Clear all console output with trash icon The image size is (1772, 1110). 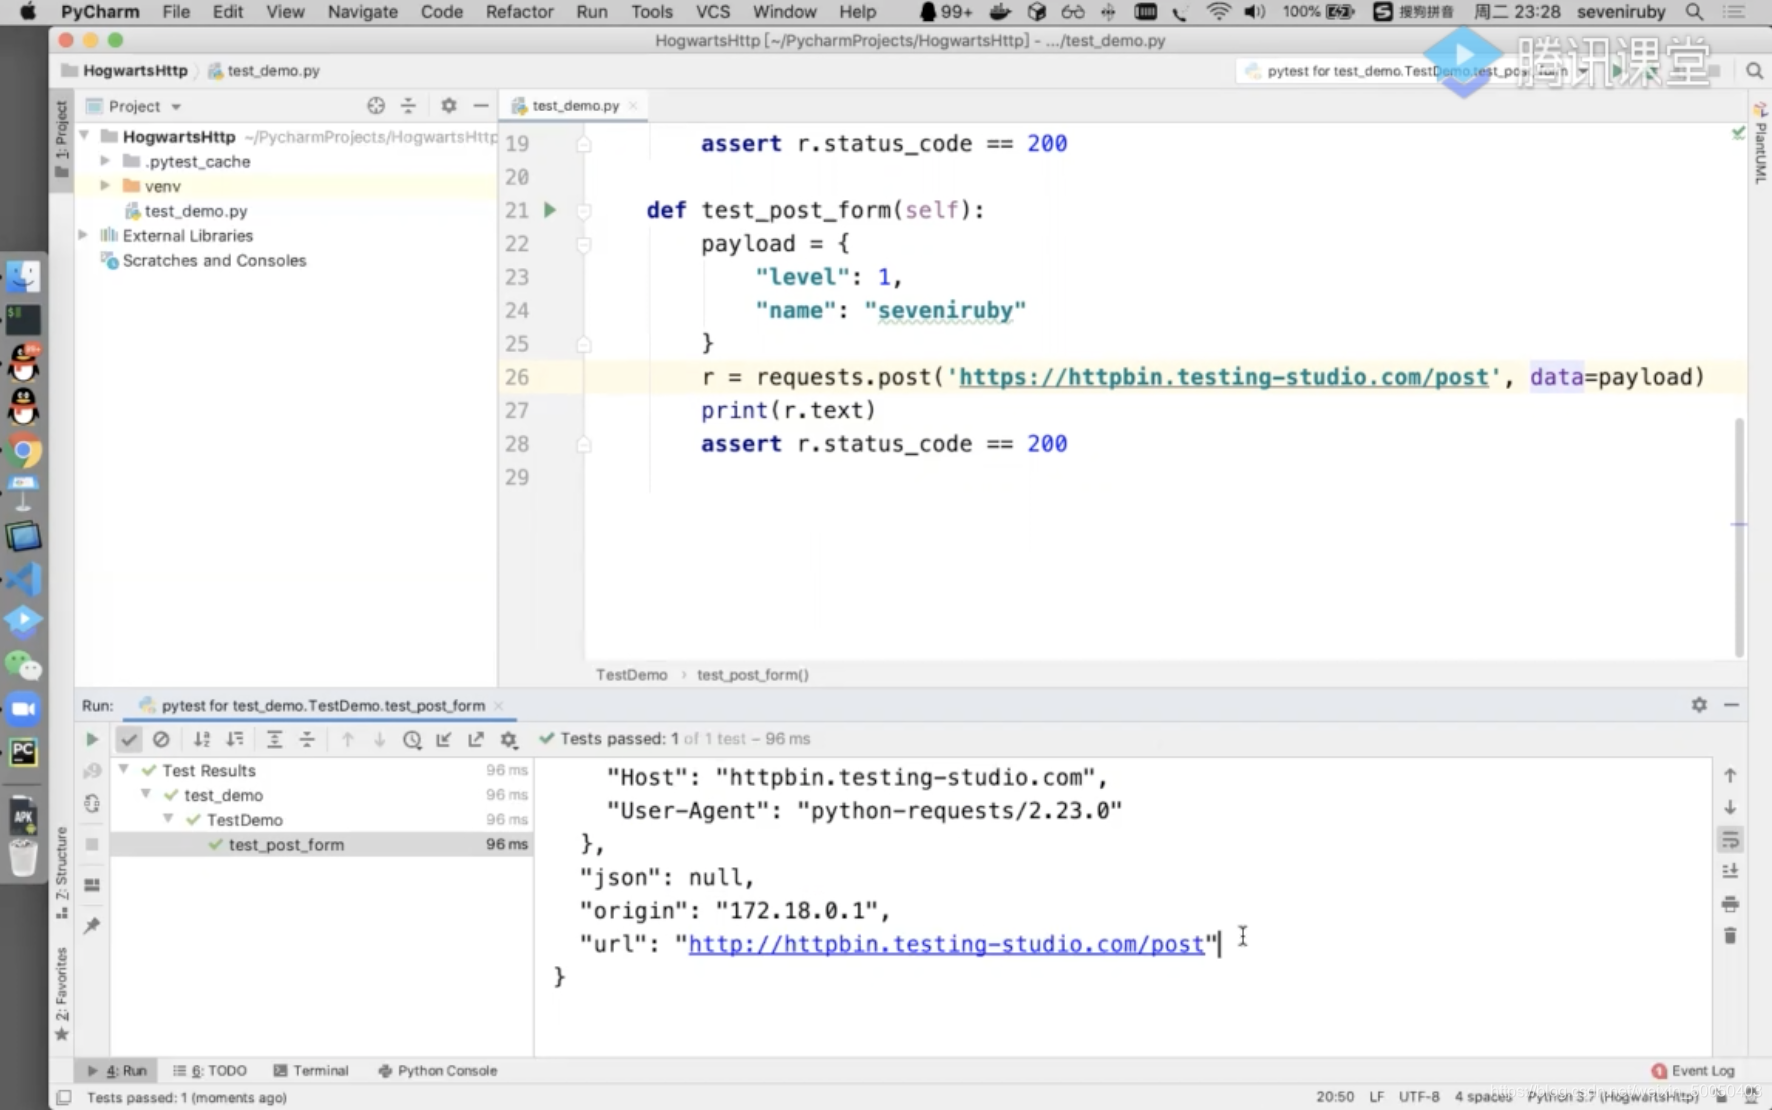1730,936
